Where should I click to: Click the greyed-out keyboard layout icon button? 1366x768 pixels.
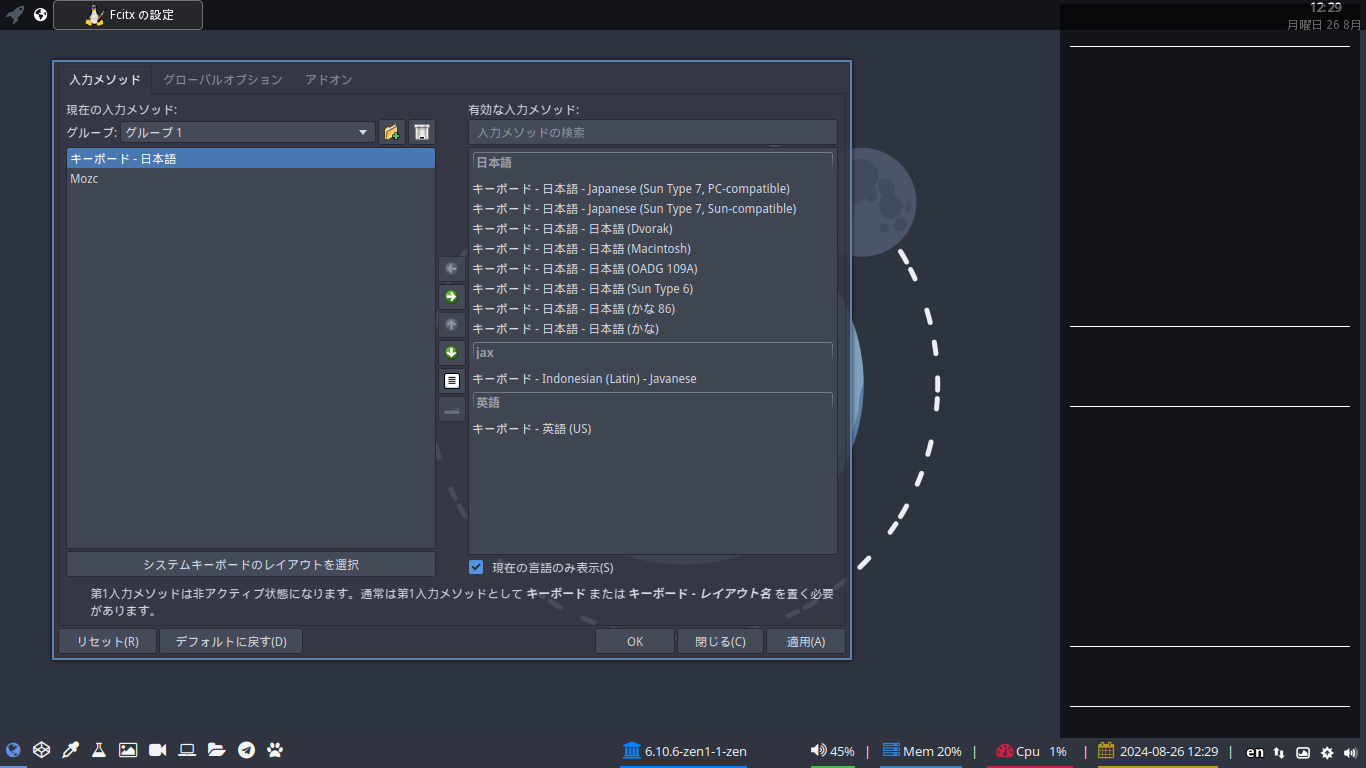(451, 409)
